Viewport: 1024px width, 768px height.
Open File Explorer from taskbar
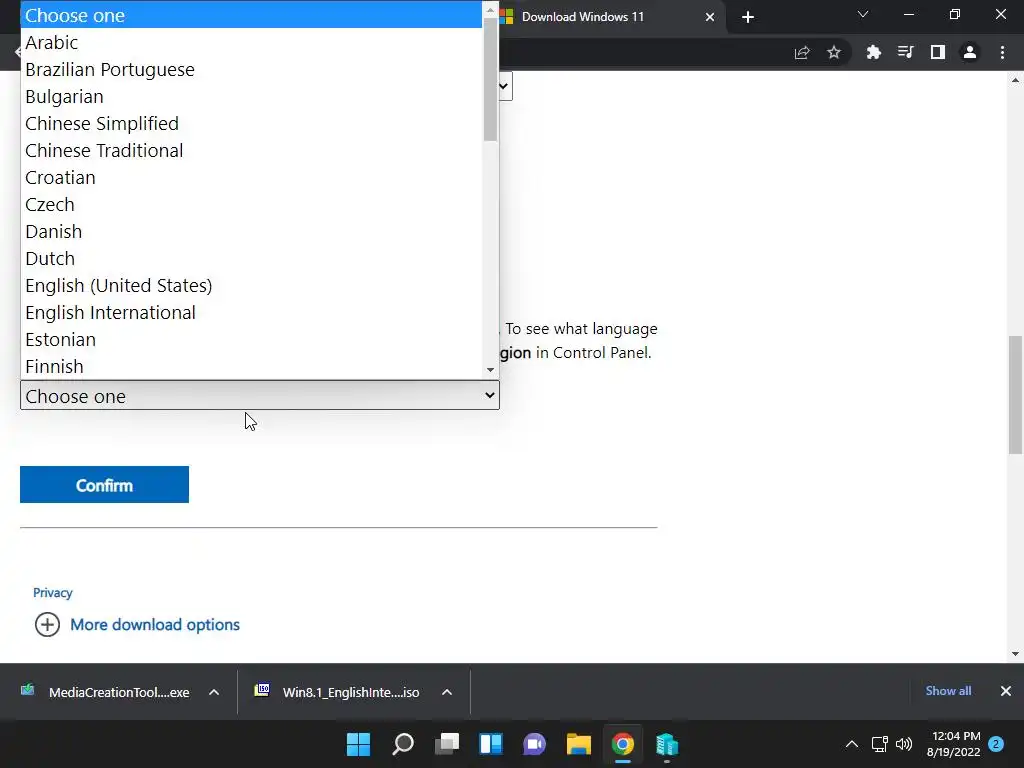pyautogui.click(x=579, y=744)
